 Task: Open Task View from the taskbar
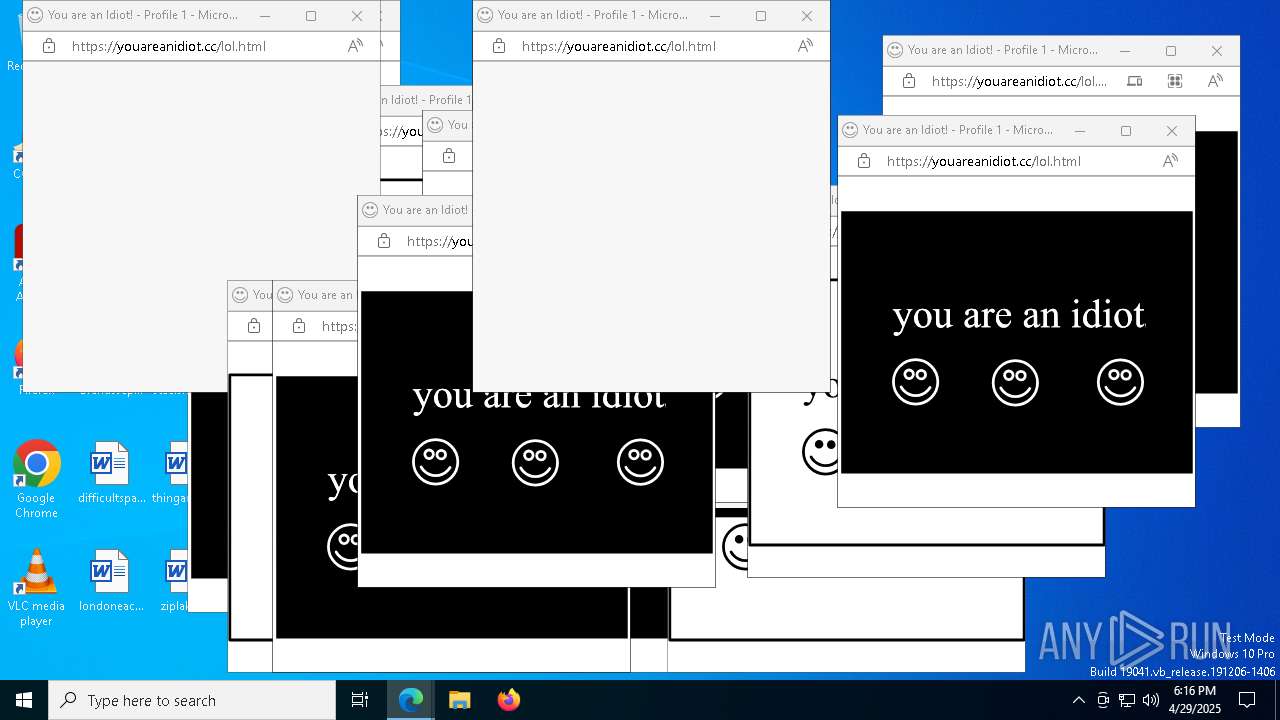pyautogui.click(x=360, y=700)
